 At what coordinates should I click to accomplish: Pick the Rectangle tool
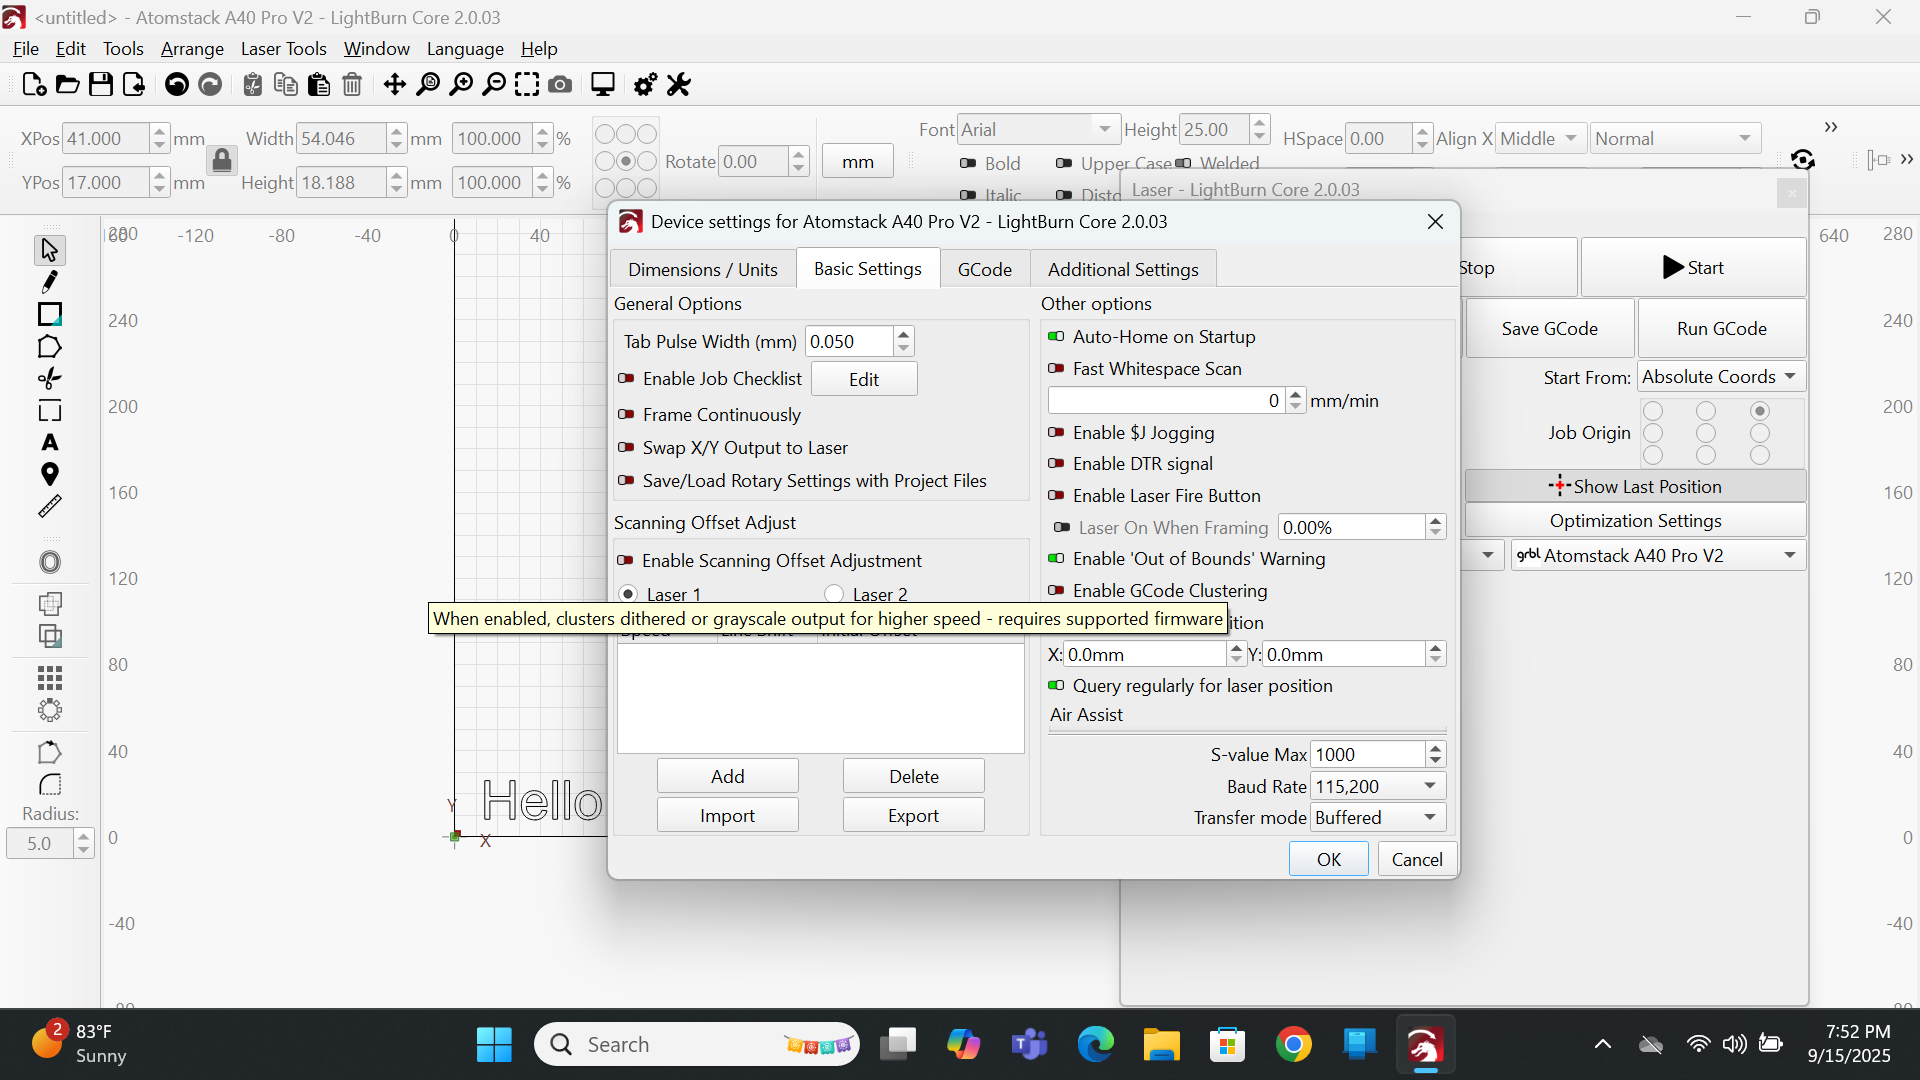pyautogui.click(x=49, y=314)
